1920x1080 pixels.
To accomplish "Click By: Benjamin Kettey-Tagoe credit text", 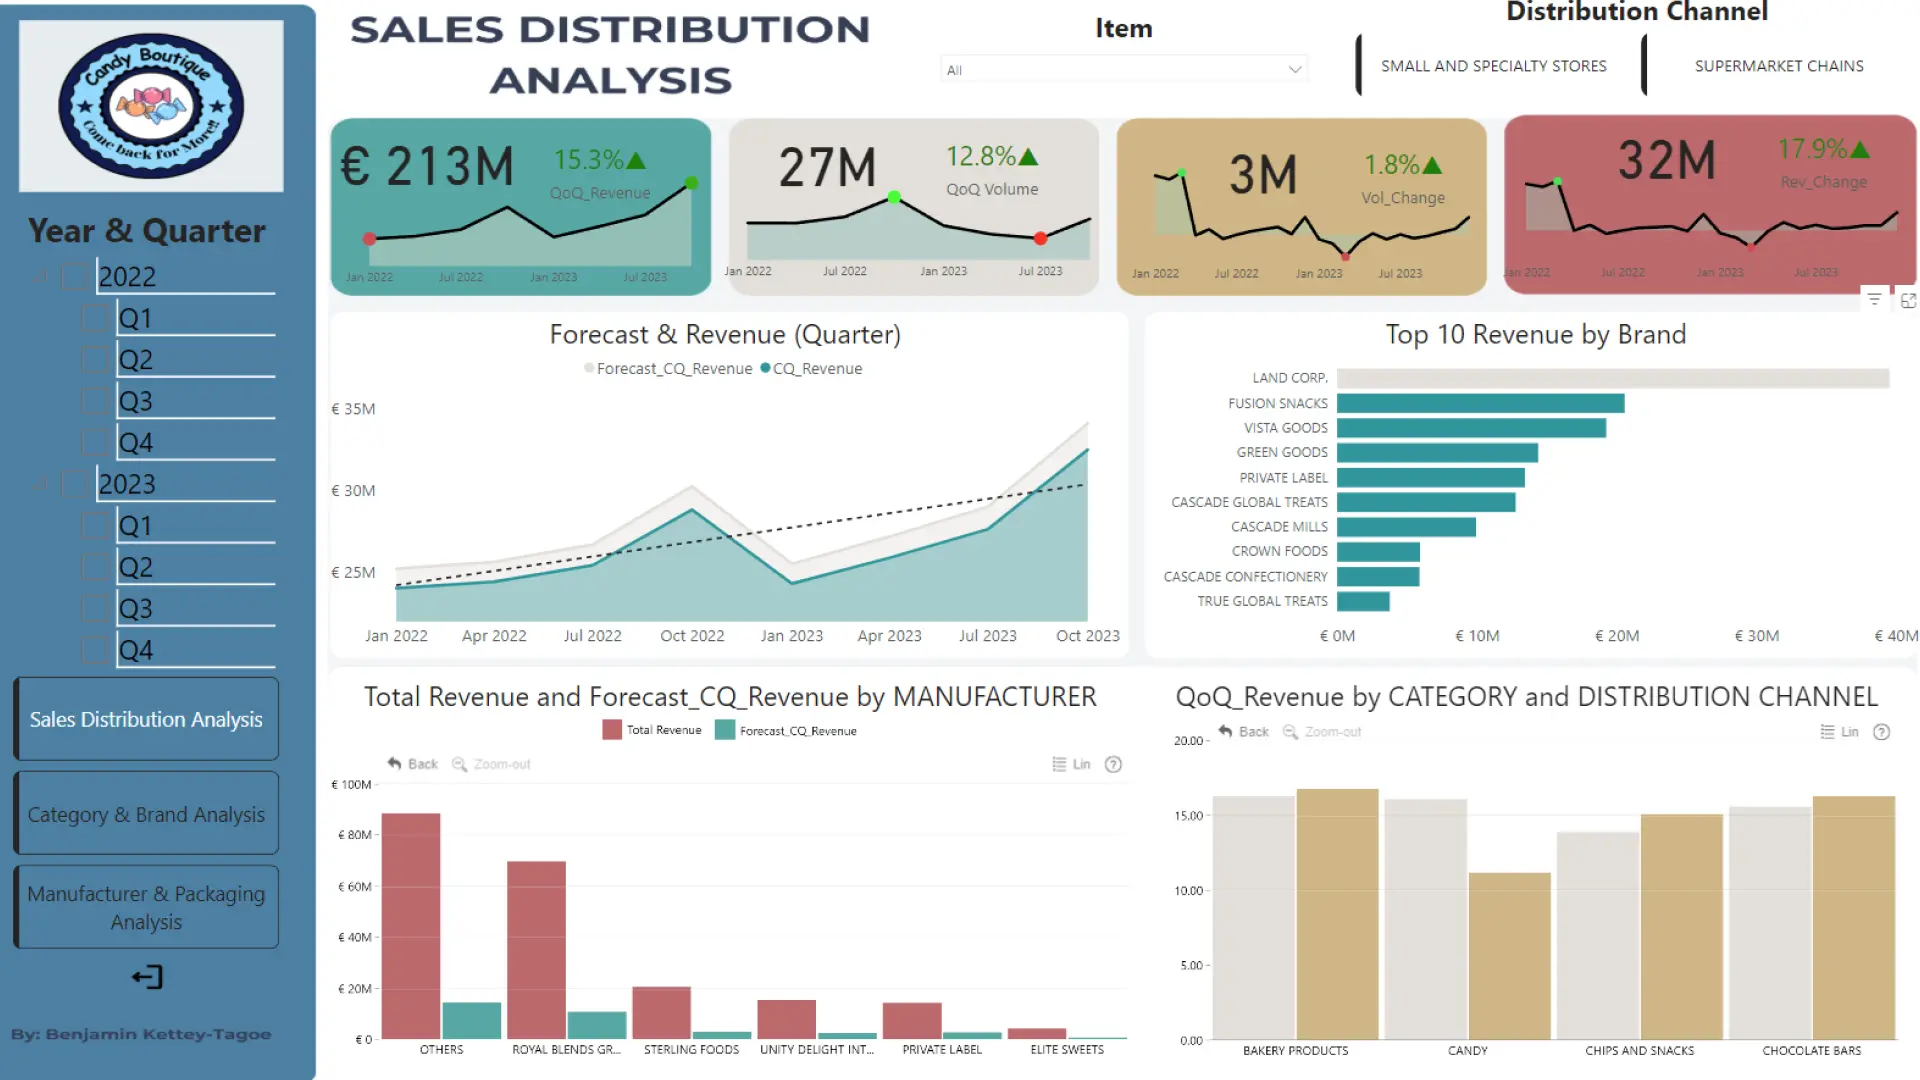I will 141,1034.
